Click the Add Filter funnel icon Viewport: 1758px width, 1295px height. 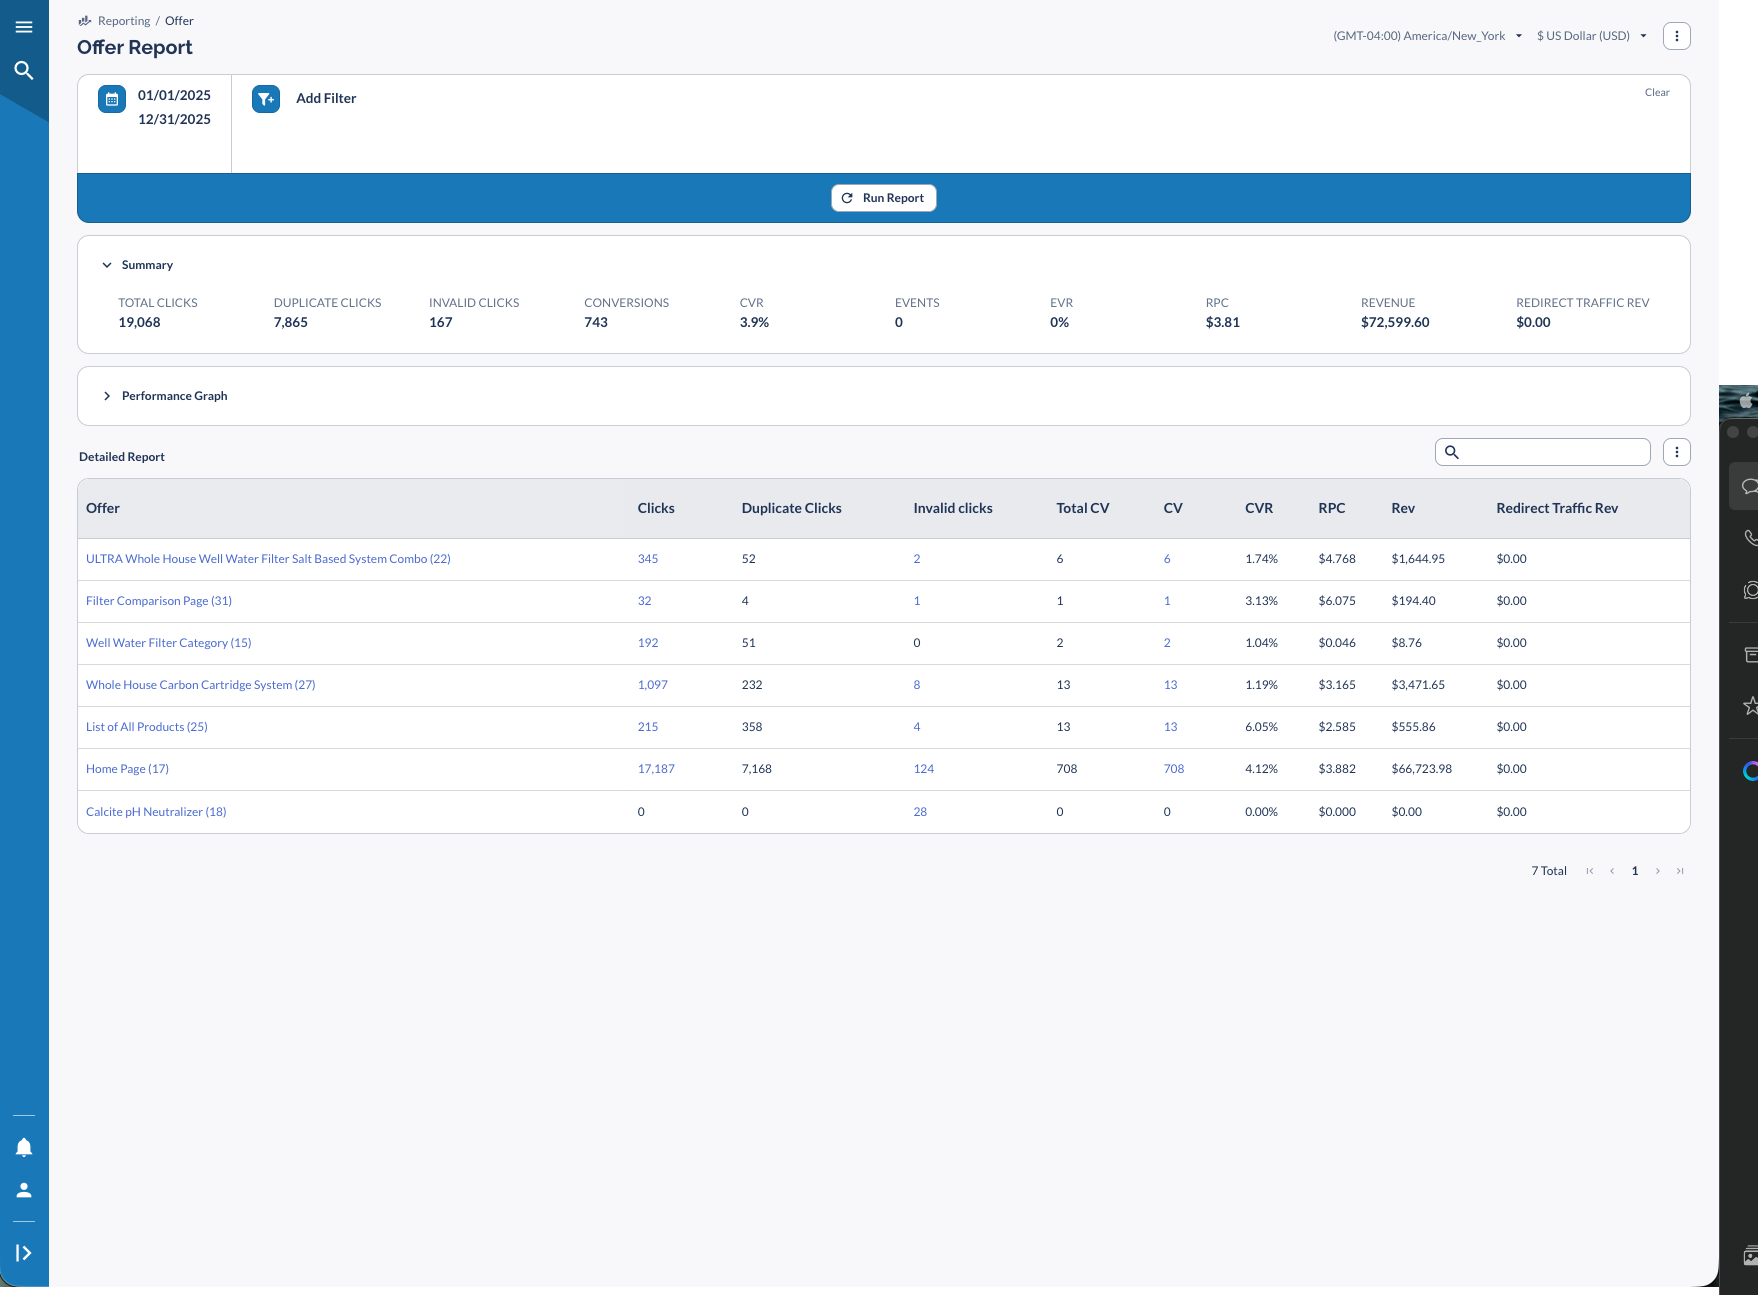click(266, 99)
